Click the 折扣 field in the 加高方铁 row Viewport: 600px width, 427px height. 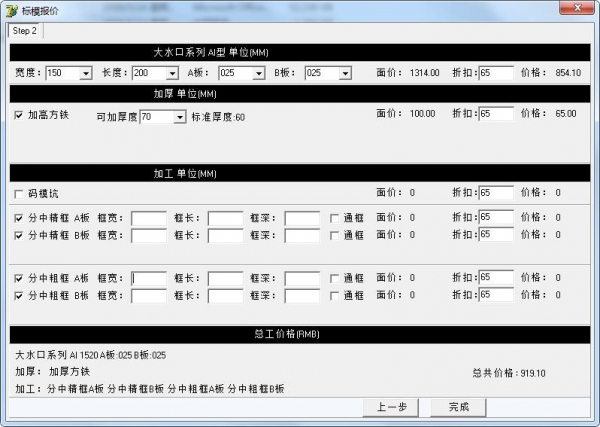[x=496, y=114]
